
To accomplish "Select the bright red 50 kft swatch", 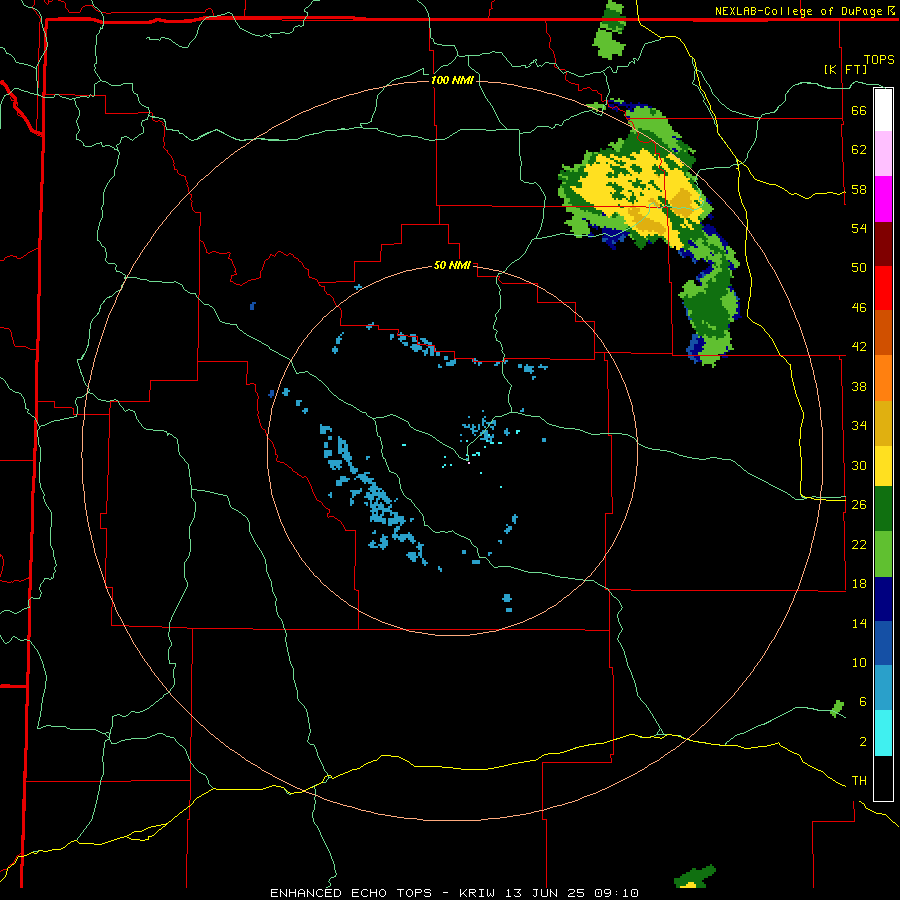I will coord(883,288).
